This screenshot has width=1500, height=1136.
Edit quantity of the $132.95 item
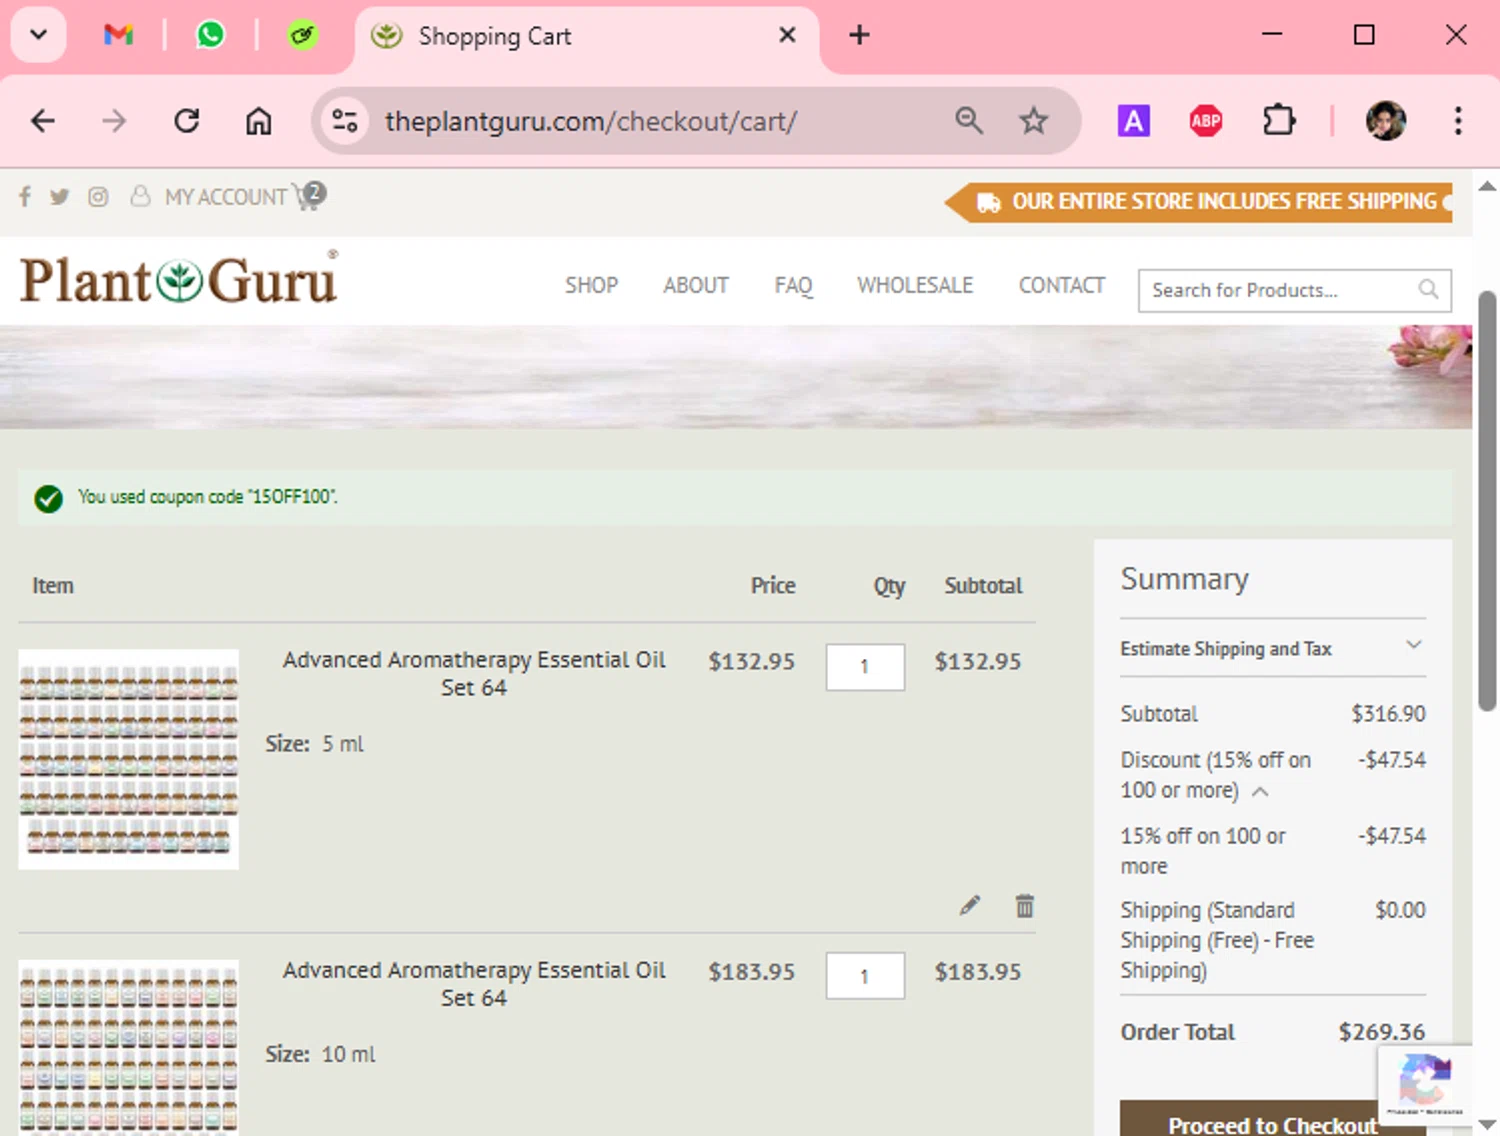(x=865, y=667)
